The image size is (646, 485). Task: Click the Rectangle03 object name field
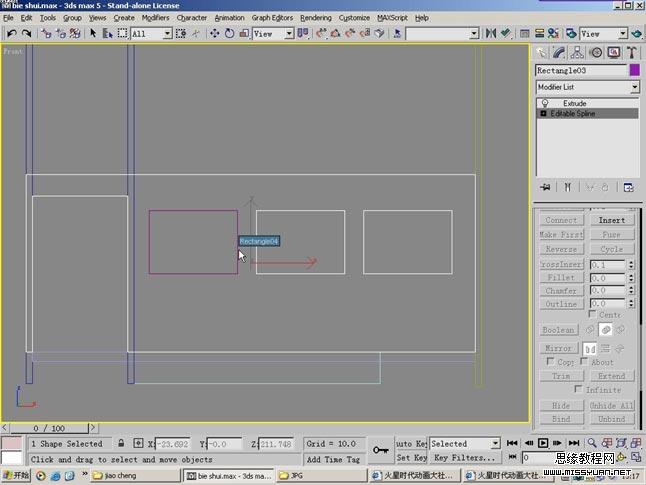pos(581,70)
